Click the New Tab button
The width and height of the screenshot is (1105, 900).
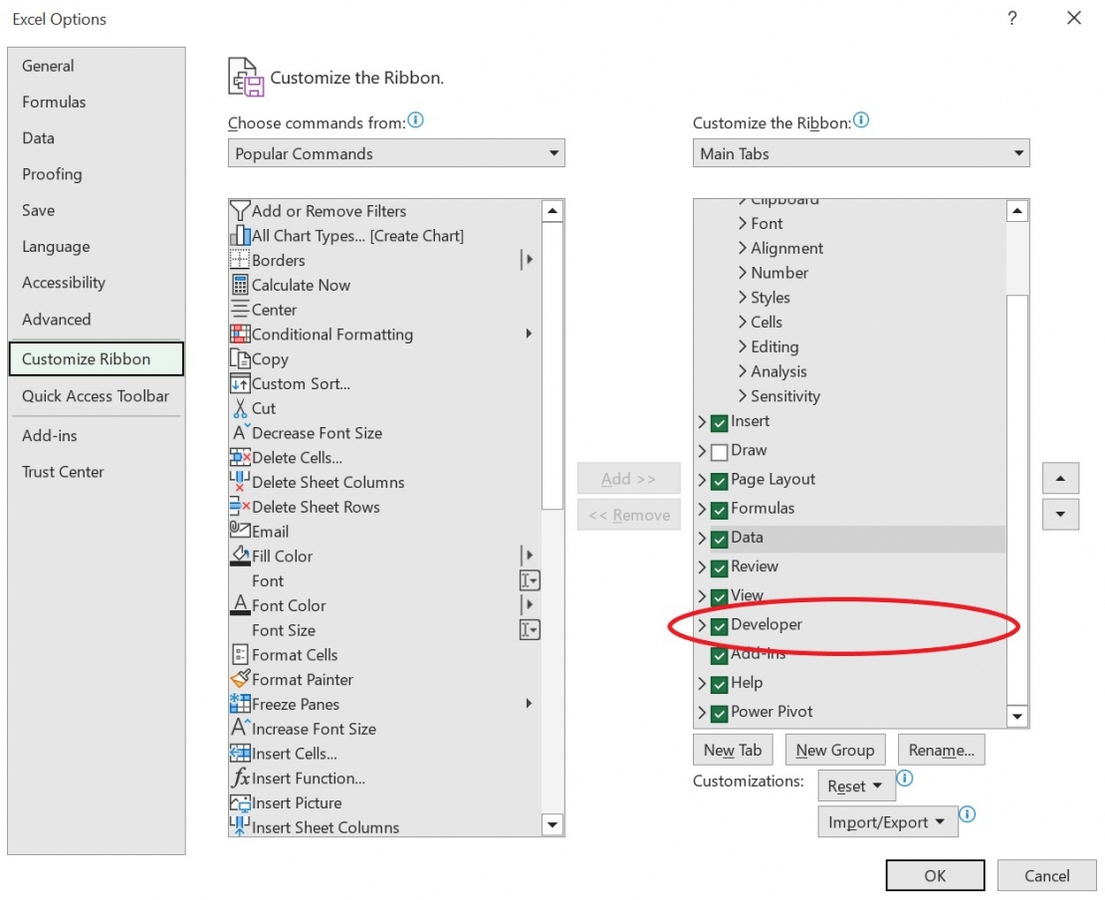click(x=733, y=749)
